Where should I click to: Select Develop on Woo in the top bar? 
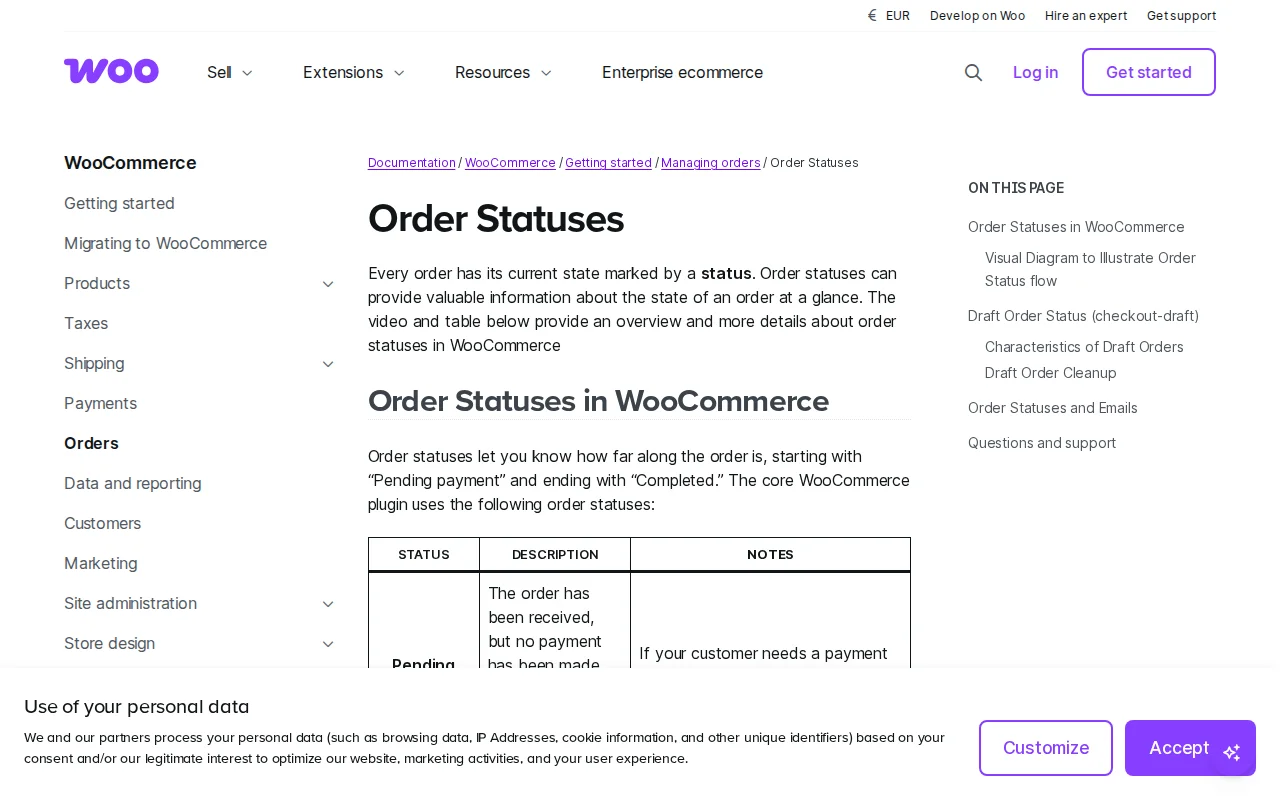(977, 15)
